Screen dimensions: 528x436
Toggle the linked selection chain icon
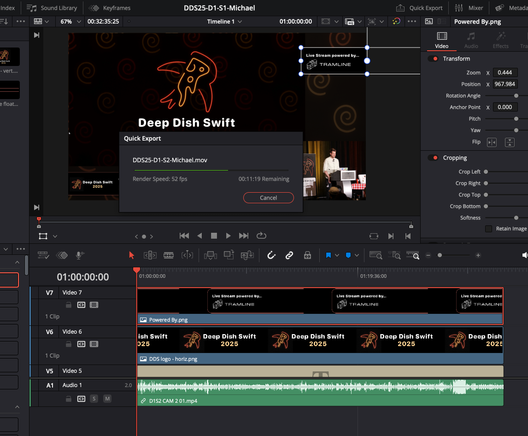coord(289,255)
